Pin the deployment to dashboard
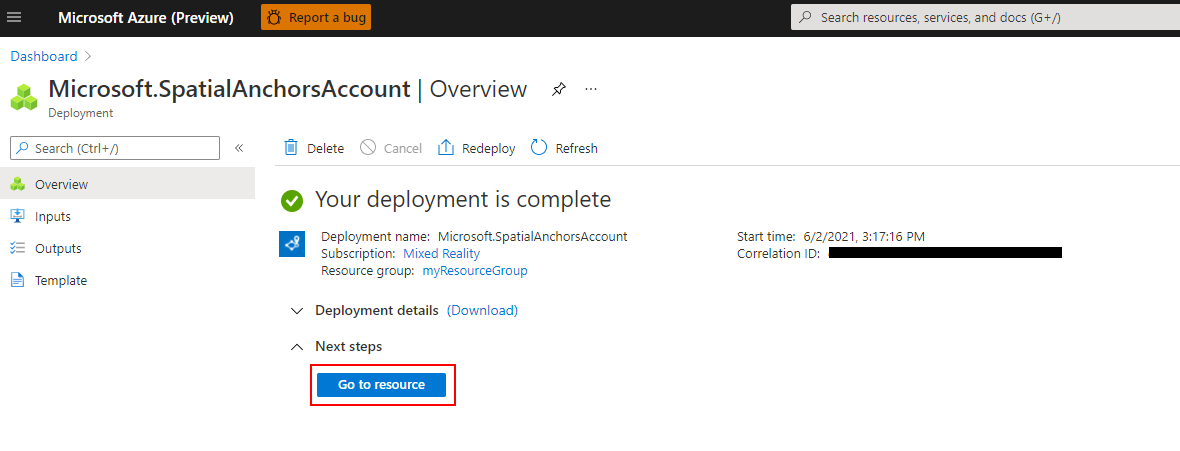The height and width of the screenshot is (451, 1180). [x=558, y=90]
